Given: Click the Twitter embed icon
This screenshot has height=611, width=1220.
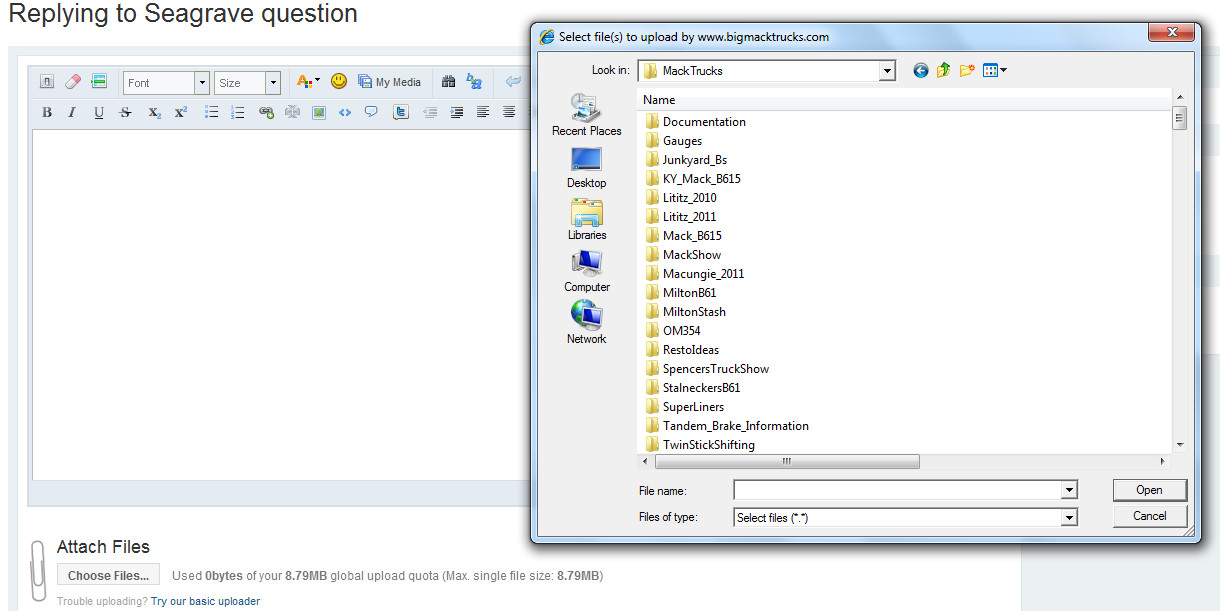Looking at the screenshot, I should click(x=401, y=113).
